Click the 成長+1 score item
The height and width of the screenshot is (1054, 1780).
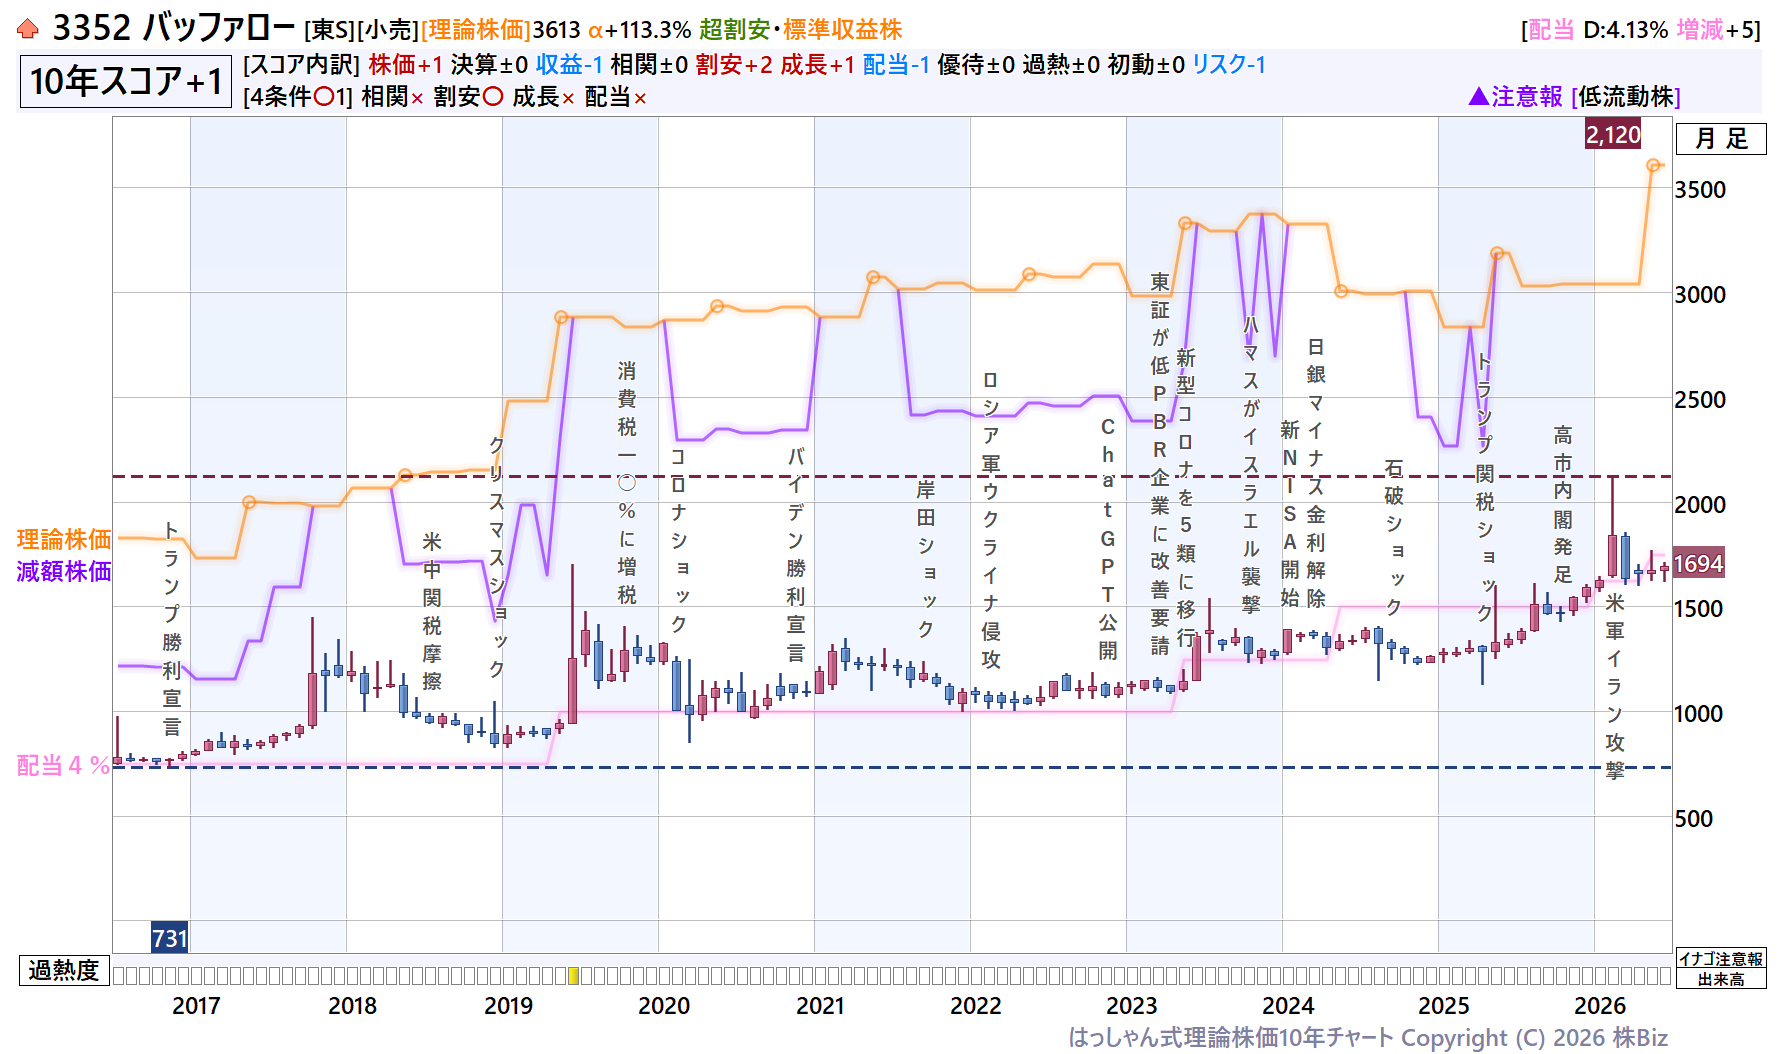818,65
